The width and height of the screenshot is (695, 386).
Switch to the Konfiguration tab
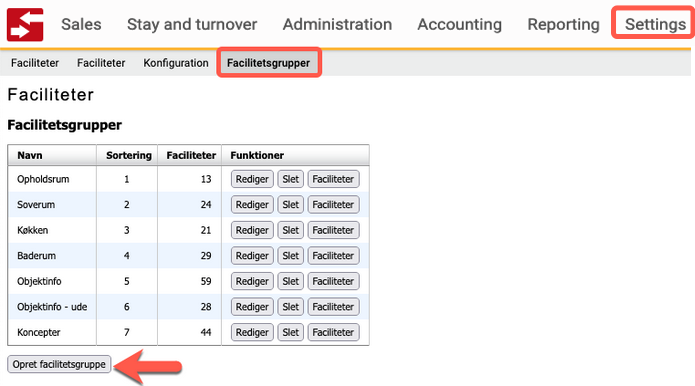tap(176, 63)
